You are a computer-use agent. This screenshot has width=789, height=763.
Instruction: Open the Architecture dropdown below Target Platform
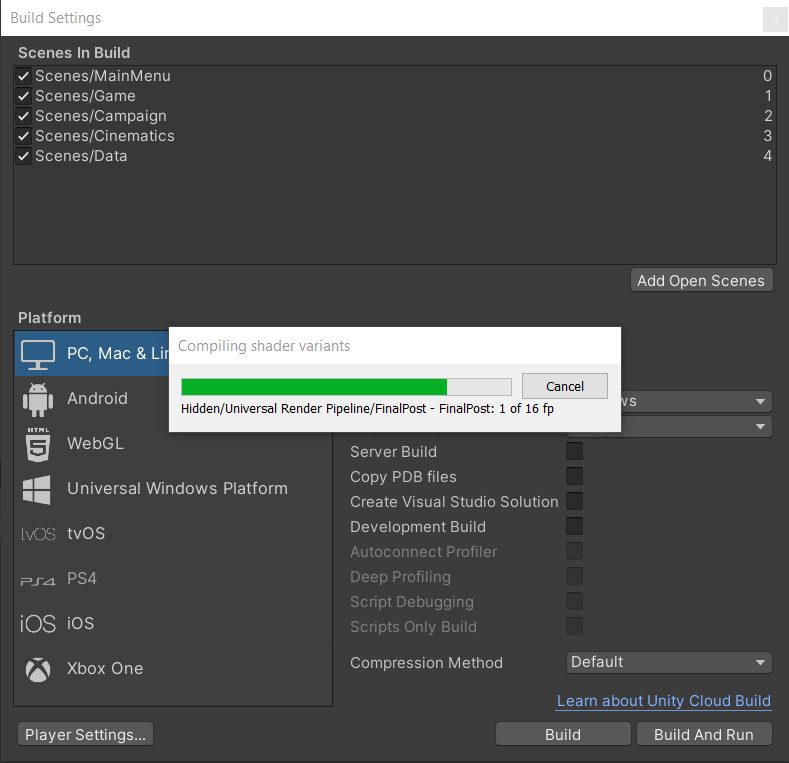pyautogui.click(x=696, y=426)
